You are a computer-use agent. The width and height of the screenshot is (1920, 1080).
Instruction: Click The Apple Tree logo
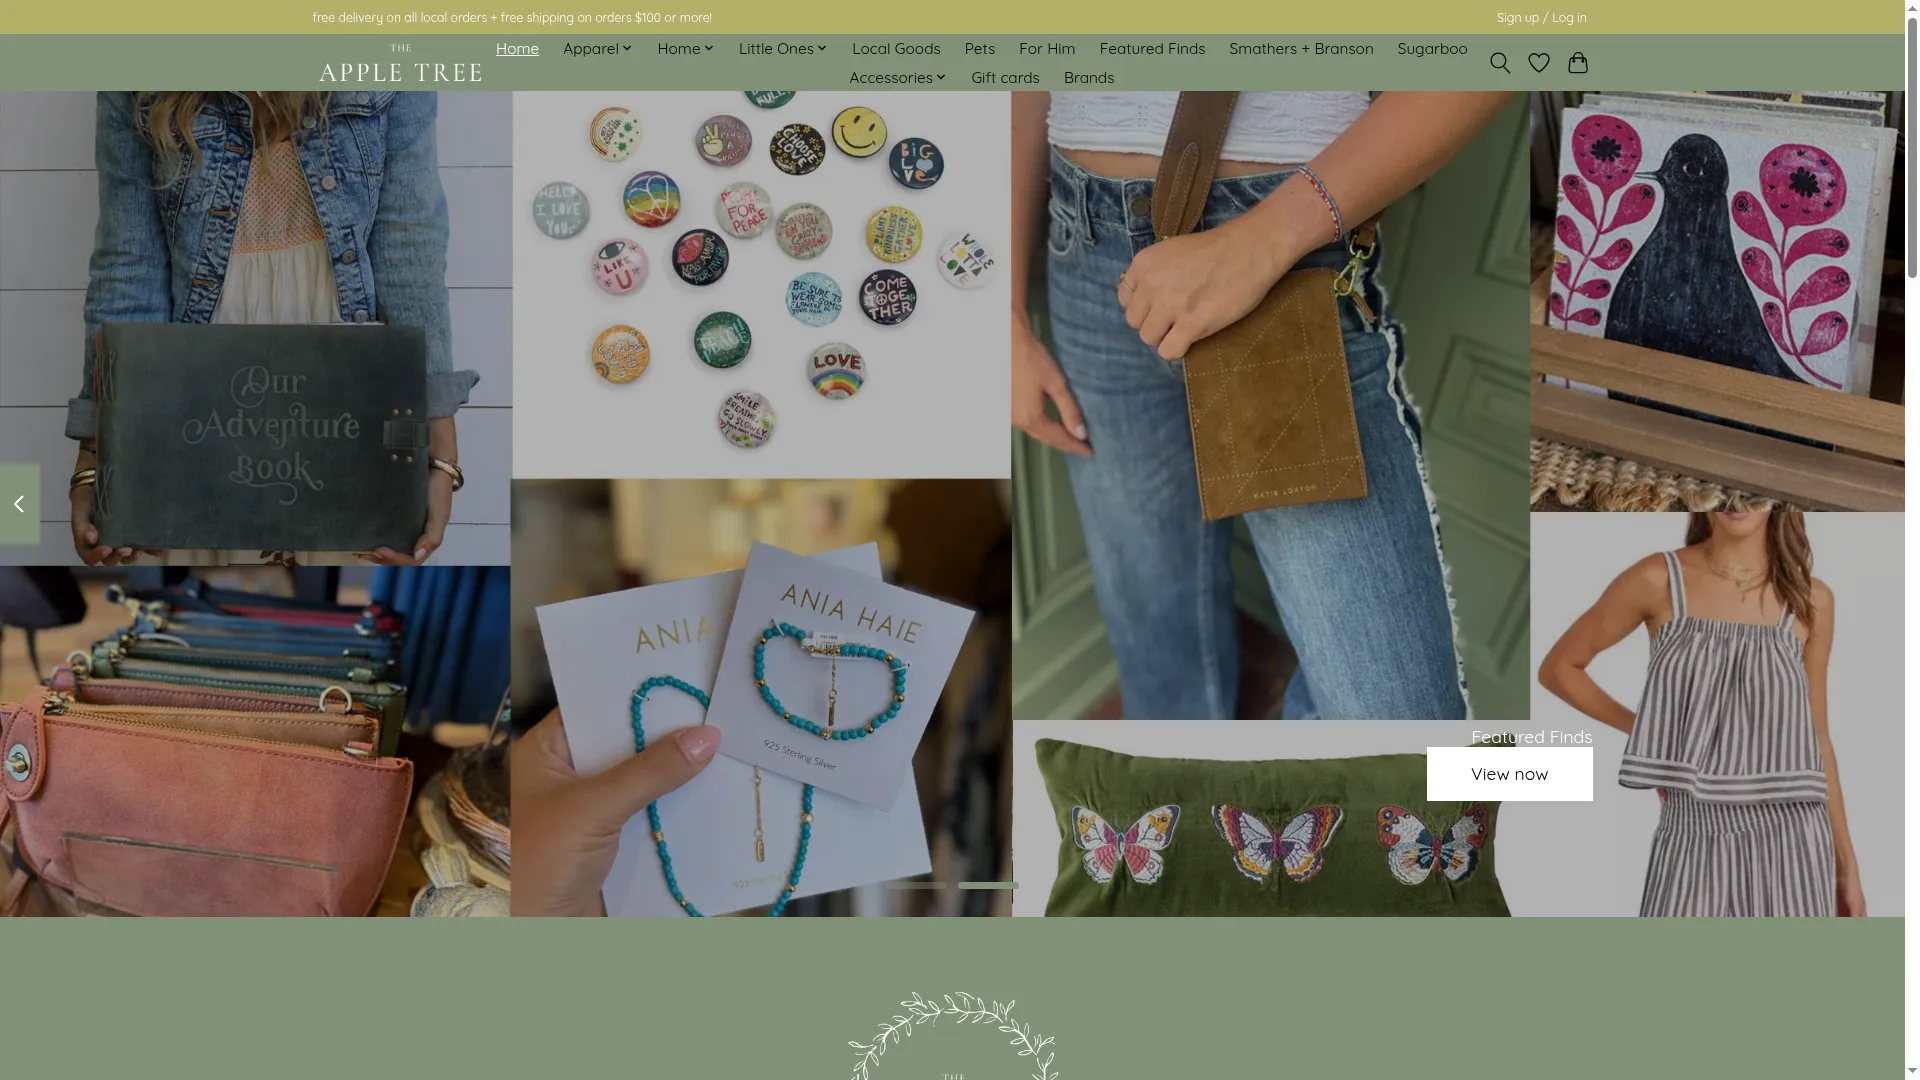(400, 63)
